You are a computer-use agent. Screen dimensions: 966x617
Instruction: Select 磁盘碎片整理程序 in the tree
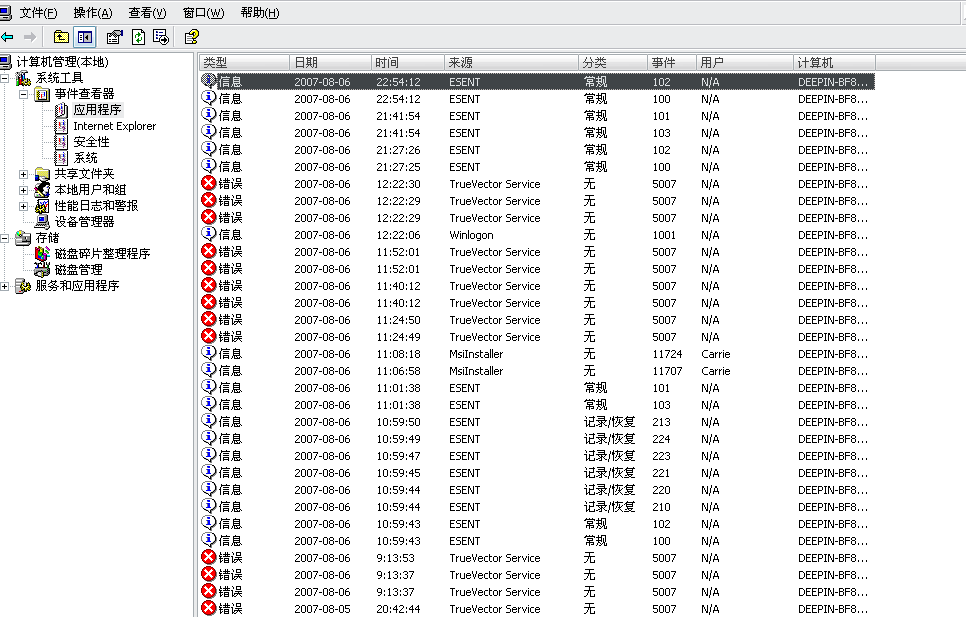[102, 254]
